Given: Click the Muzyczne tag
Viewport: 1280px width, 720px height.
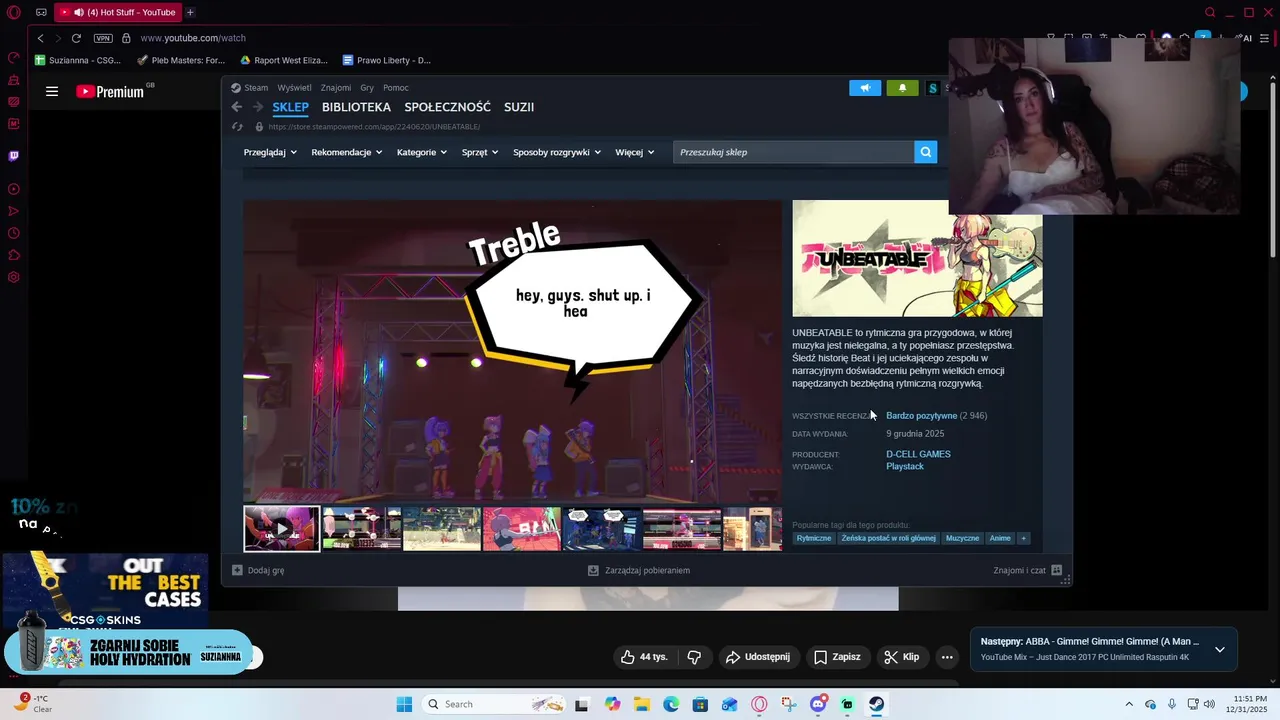Looking at the screenshot, I should (962, 538).
